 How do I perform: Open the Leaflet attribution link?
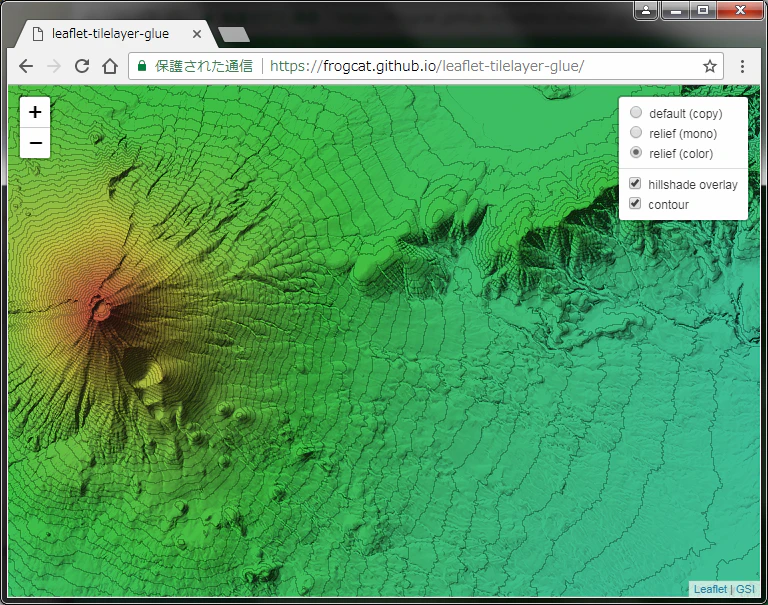click(x=710, y=589)
